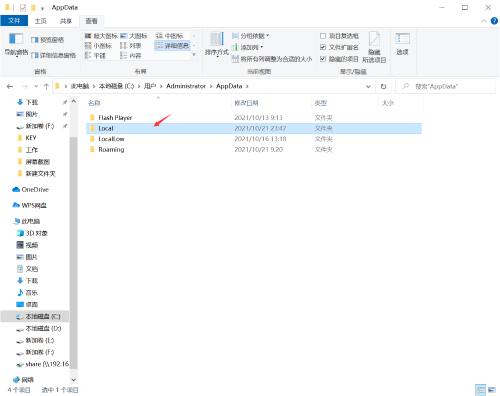Viewport: 500px width, 396px height.
Task: Click the New folder quick access icon
Action: (x=33, y=7)
